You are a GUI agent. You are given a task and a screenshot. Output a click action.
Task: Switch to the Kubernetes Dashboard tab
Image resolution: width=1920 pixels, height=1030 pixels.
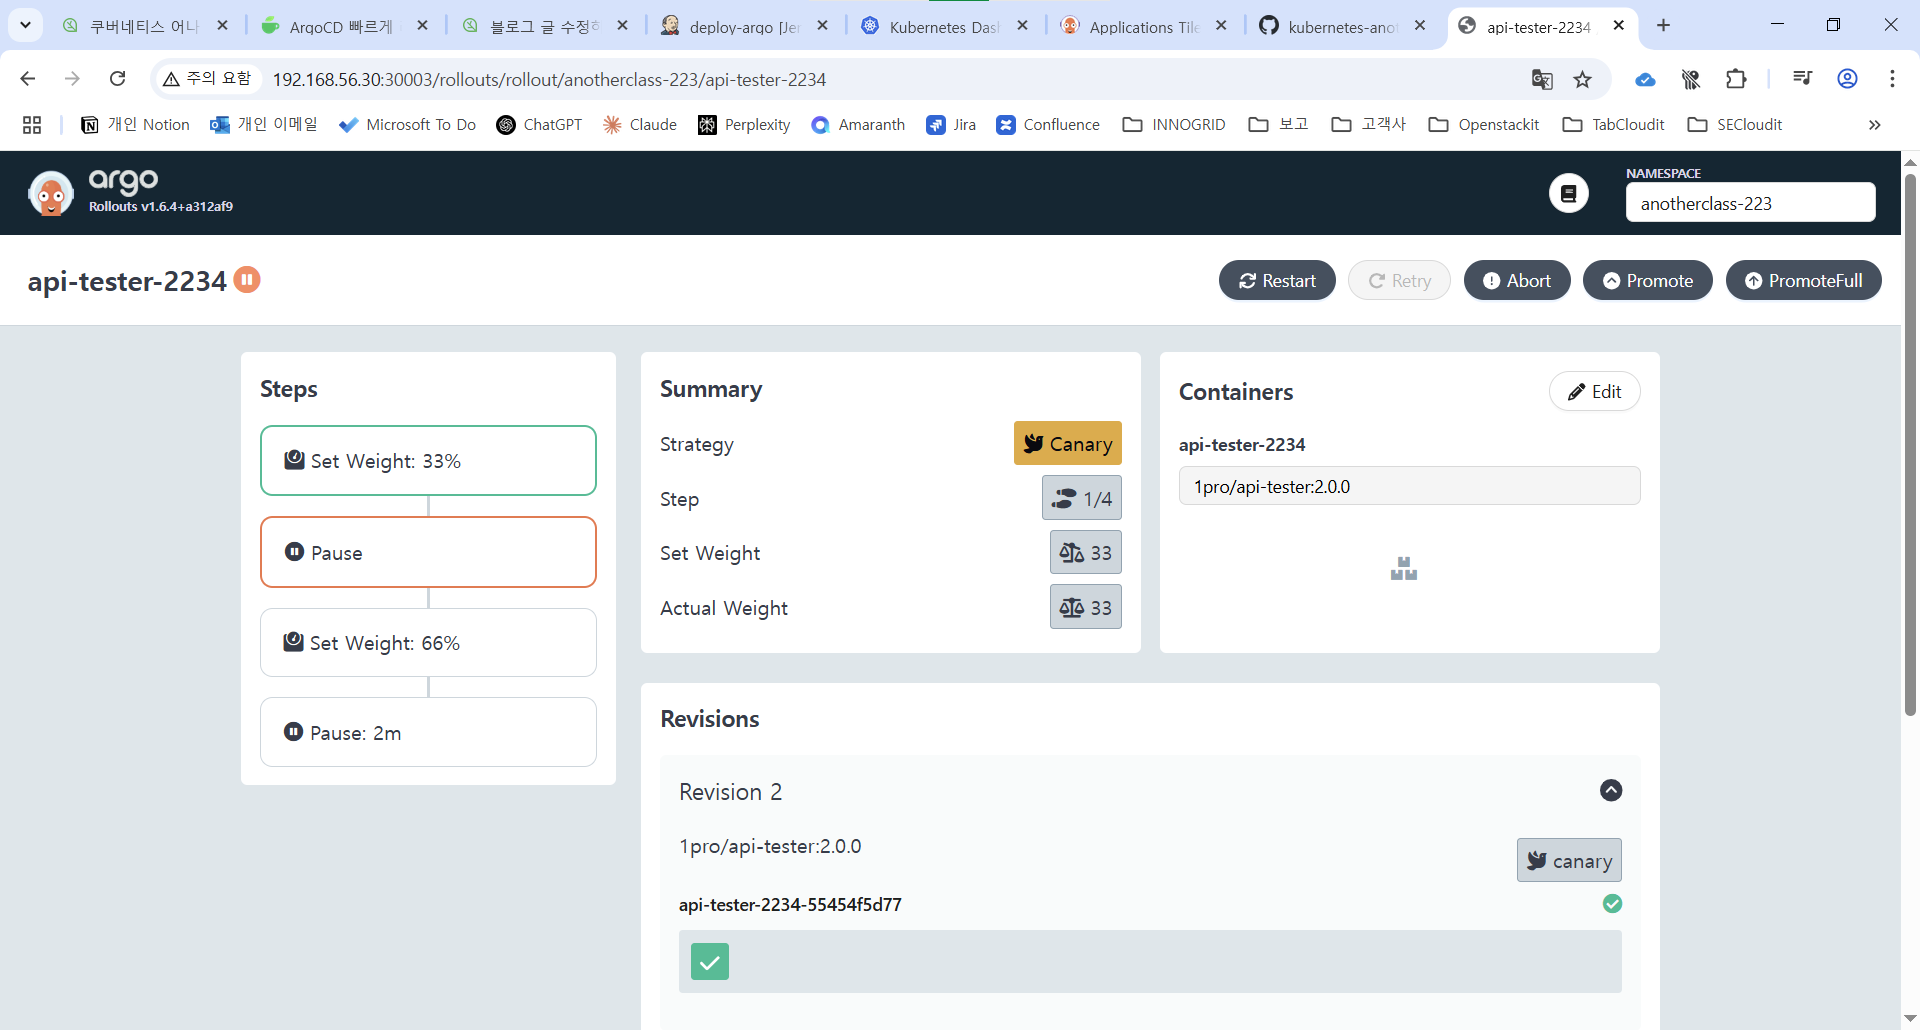pos(945,26)
